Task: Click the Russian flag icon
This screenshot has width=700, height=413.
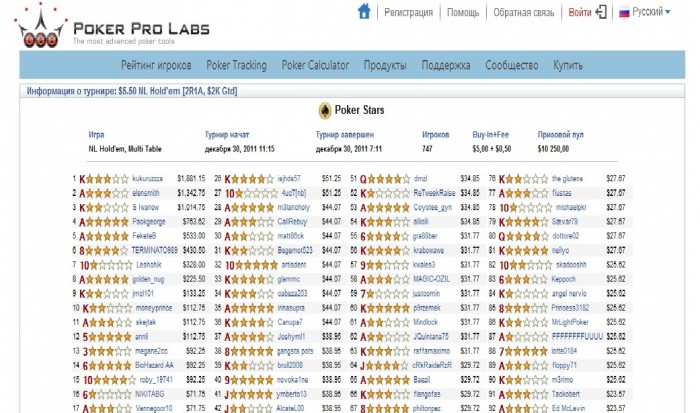Action: 624,13
